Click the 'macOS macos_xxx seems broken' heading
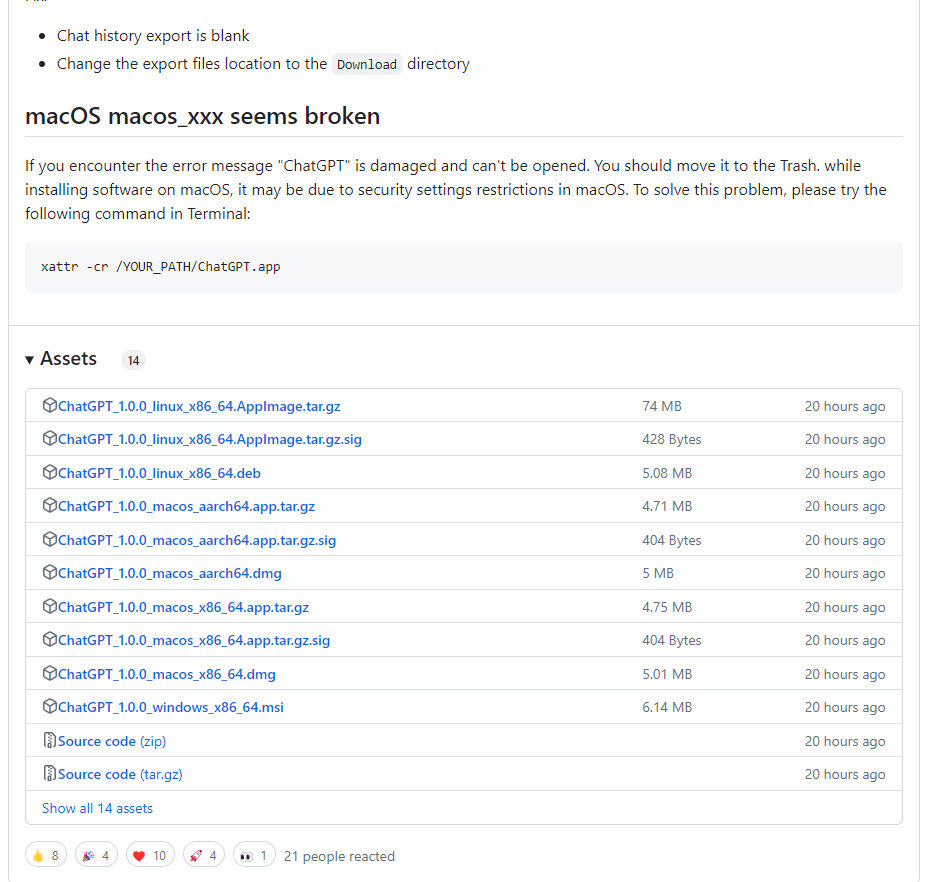The width and height of the screenshot is (926, 882). (203, 116)
